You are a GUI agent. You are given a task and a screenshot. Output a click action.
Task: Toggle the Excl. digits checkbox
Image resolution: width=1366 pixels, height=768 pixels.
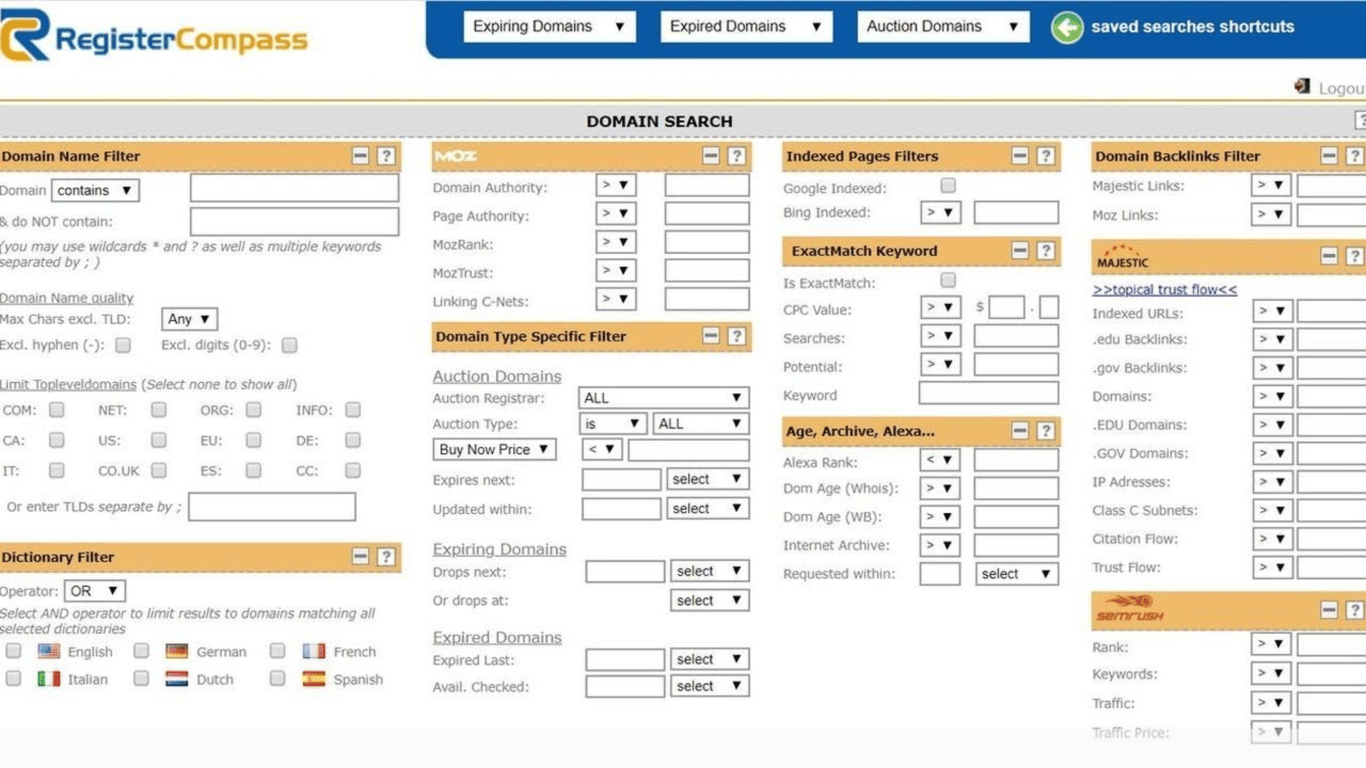coord(289,345)
